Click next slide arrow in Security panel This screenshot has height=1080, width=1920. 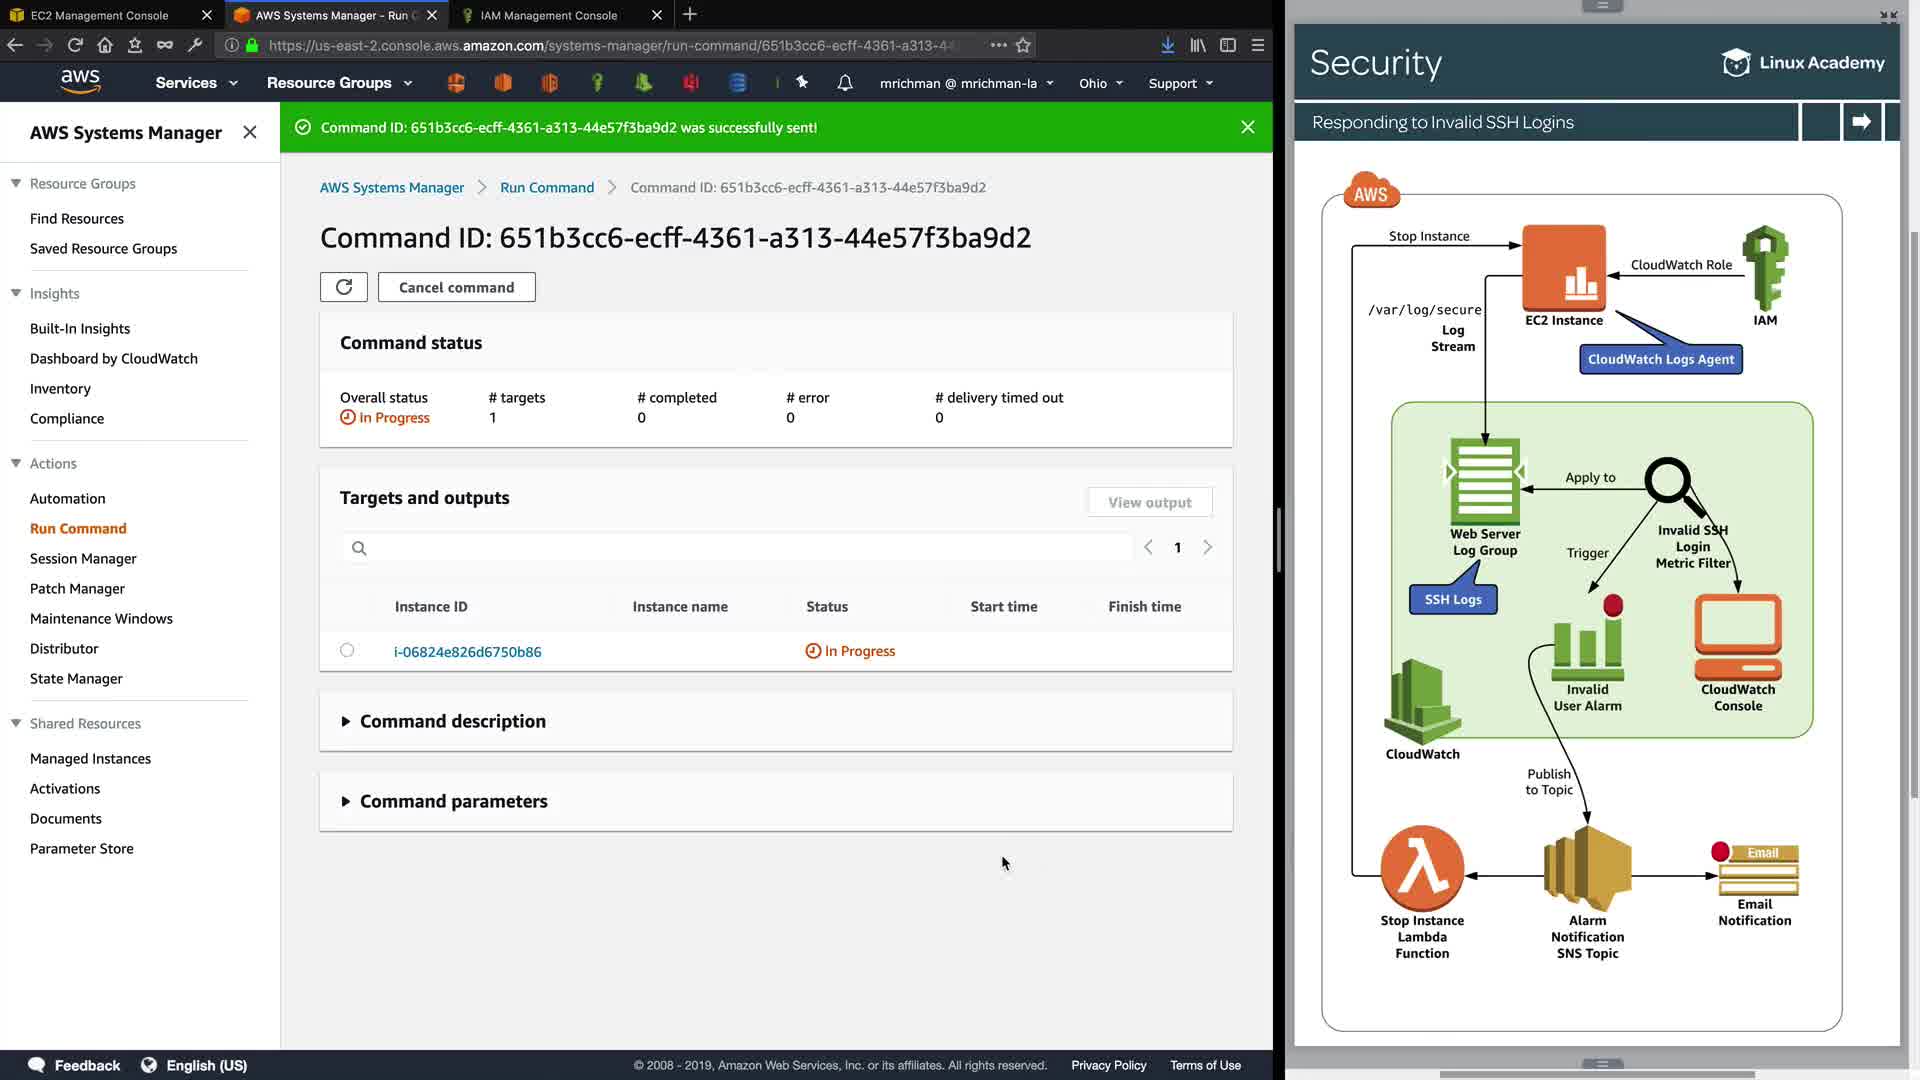click(1861, 122)
